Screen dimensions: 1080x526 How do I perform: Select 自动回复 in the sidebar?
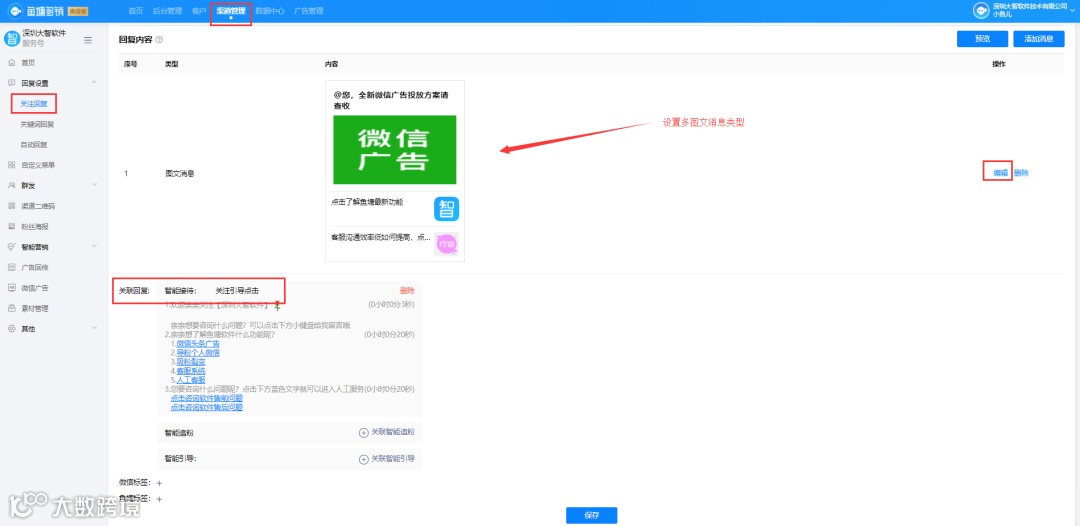point(34,145)
